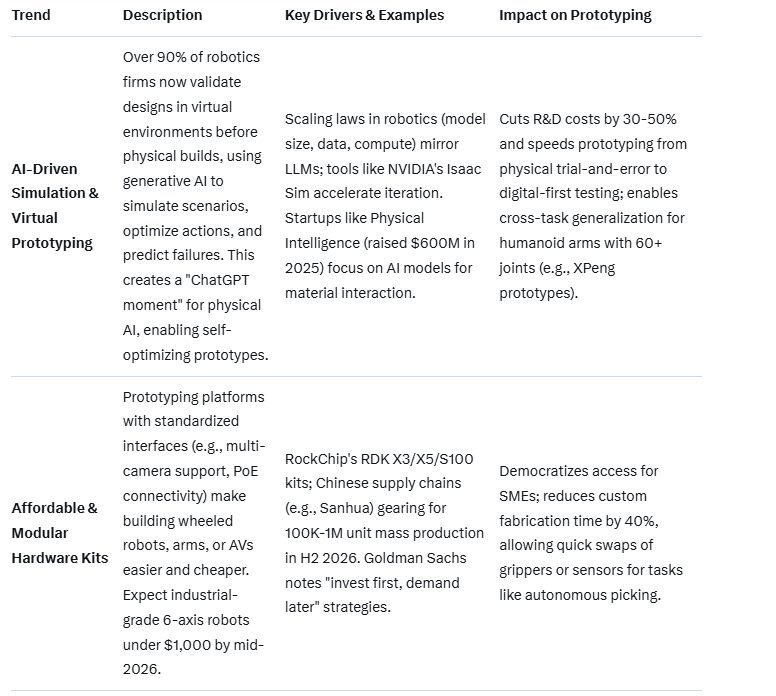Select the Affordable & Modular Hardware Kits row label
The width and height of the screenshot is (776, 696).
click(x=60, y=532)
